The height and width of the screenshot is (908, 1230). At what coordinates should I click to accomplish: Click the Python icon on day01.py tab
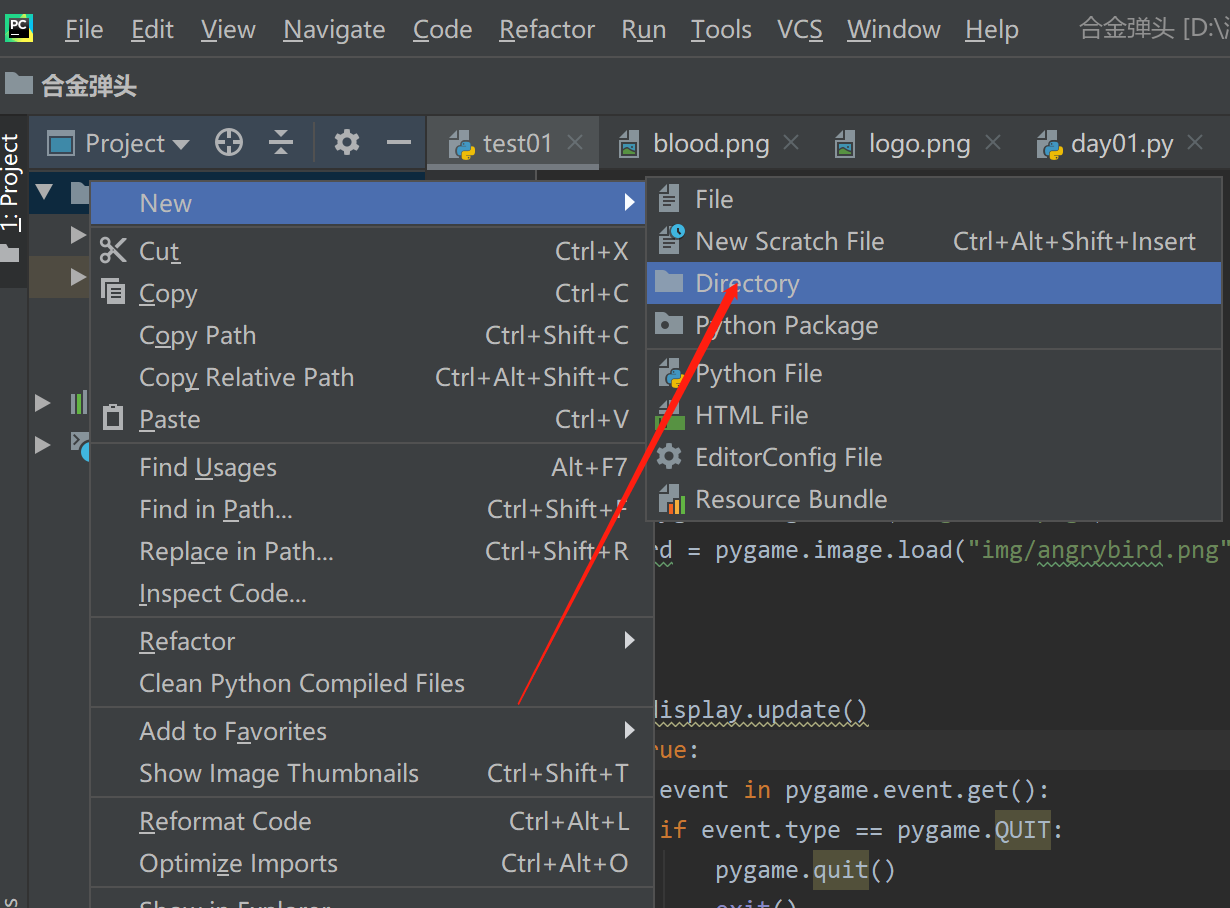(1049, 144)
